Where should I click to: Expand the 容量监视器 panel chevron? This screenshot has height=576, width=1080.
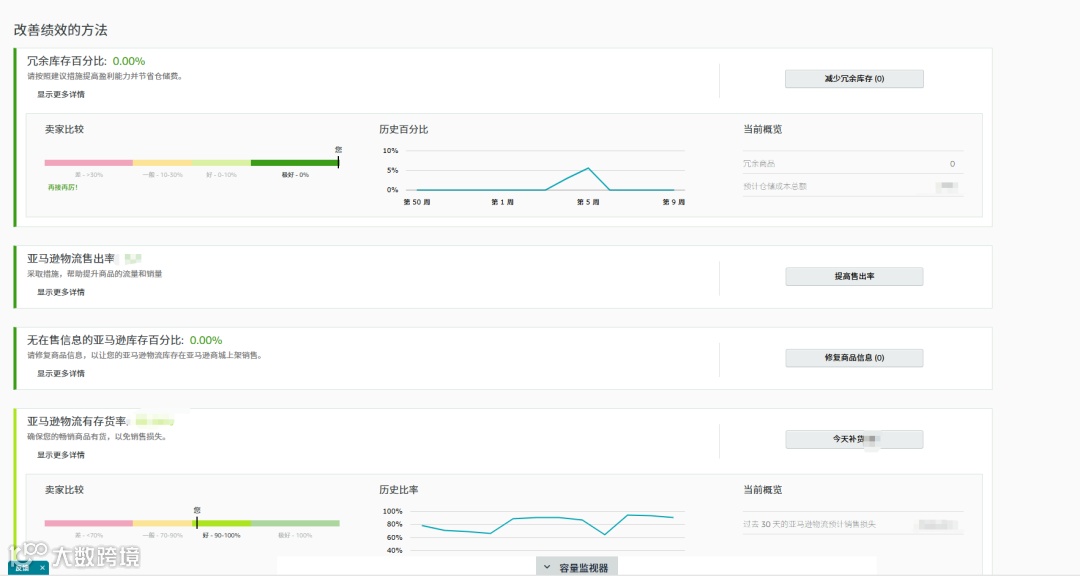coord(547,567)
